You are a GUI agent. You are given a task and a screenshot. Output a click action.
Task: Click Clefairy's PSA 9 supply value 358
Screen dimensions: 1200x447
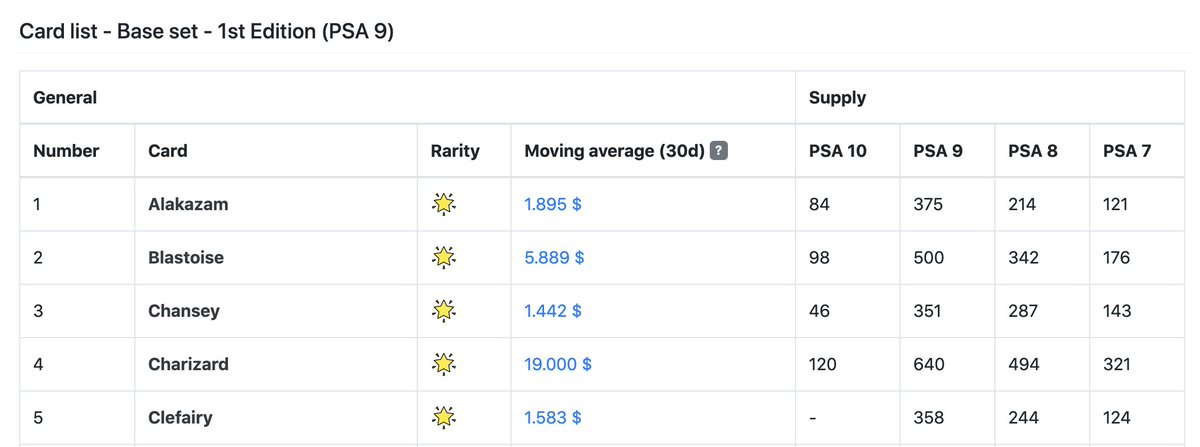[928, 417]
